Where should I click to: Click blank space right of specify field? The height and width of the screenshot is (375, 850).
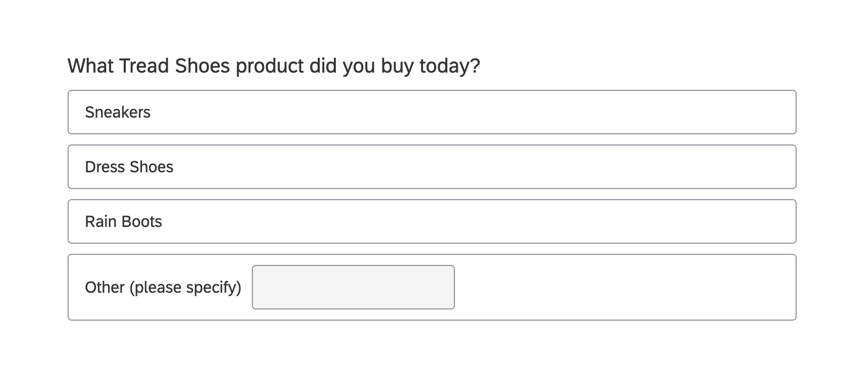tap(623, 287)
